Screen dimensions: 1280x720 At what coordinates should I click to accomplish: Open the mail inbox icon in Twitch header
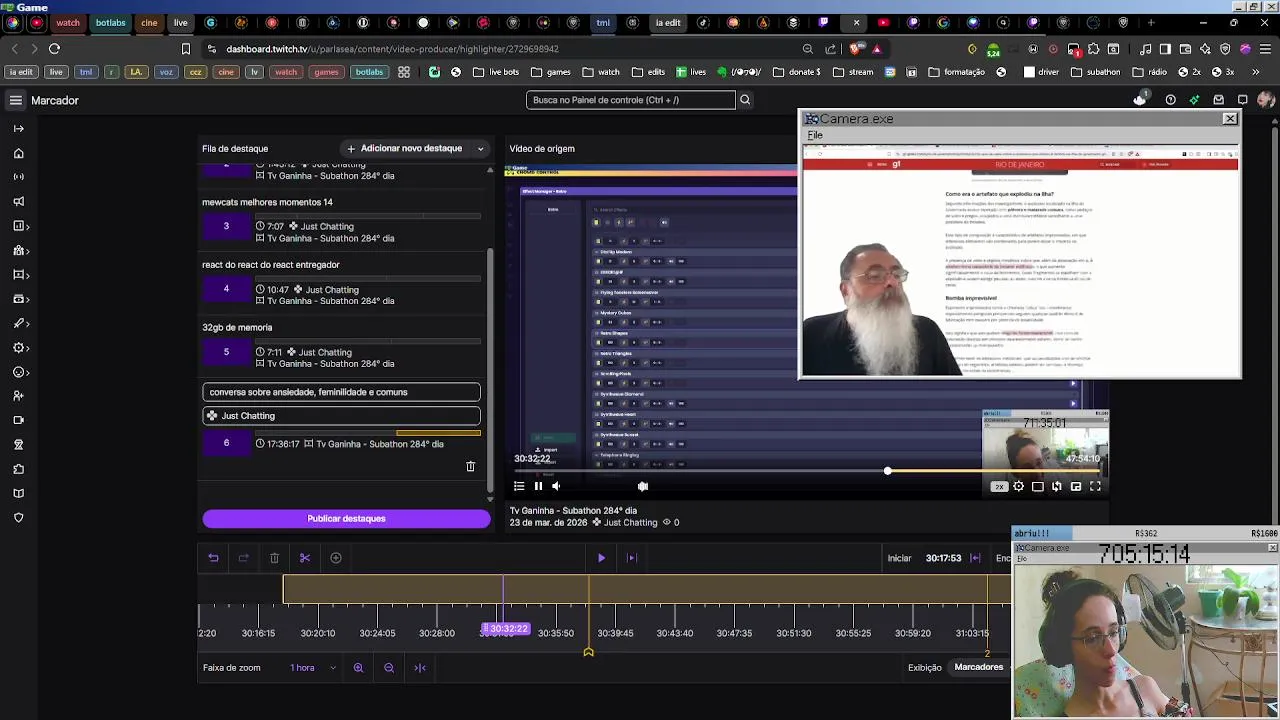[x=1218, y=100]
